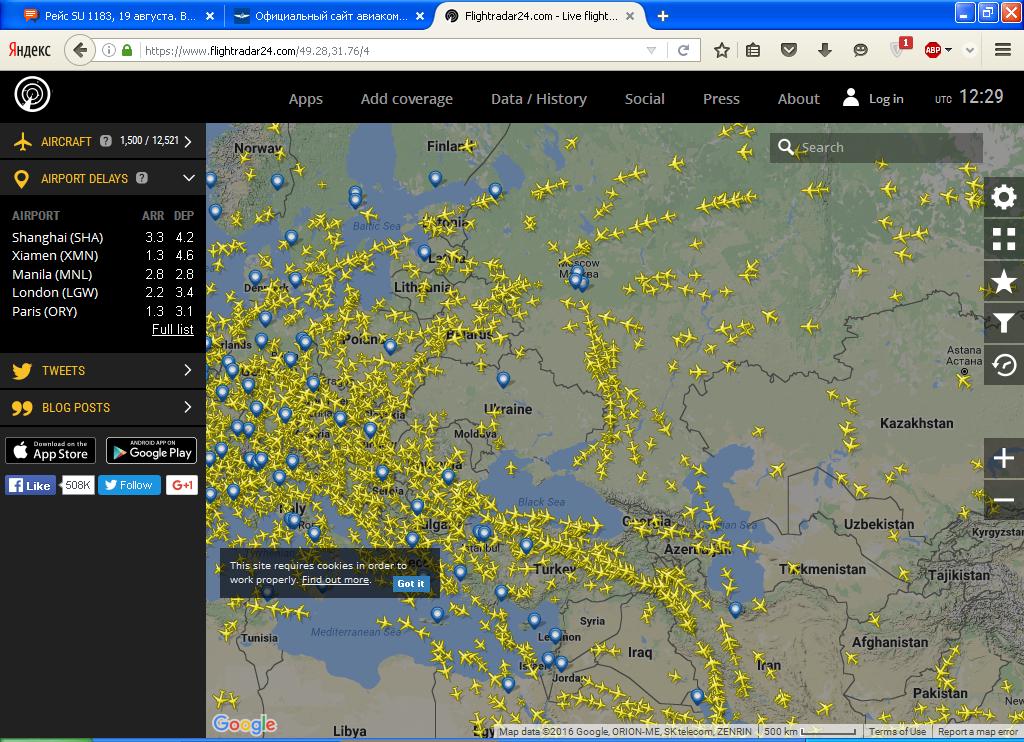Click the help question mark beside Aircraft
The width and height of the screenshot is (1024, 742).
(106, 140)
